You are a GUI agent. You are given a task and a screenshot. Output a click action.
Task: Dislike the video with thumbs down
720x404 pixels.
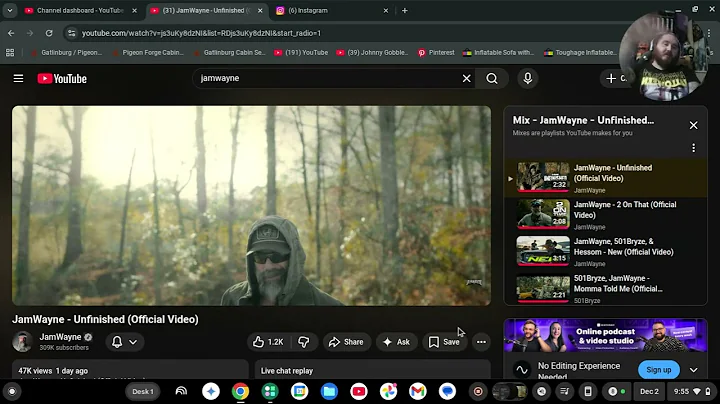point(304,342)
